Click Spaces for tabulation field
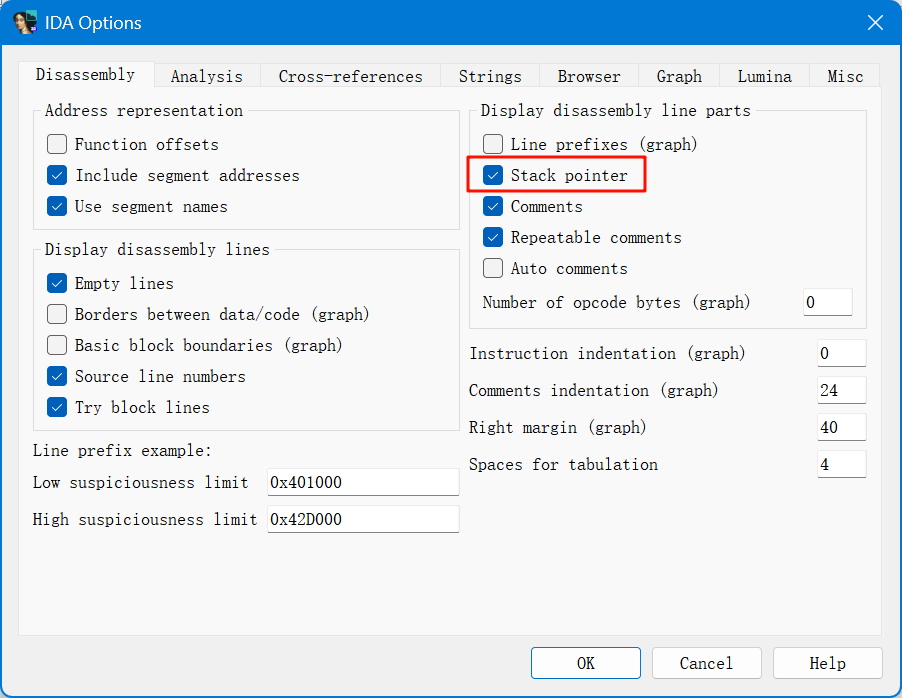 842,464
